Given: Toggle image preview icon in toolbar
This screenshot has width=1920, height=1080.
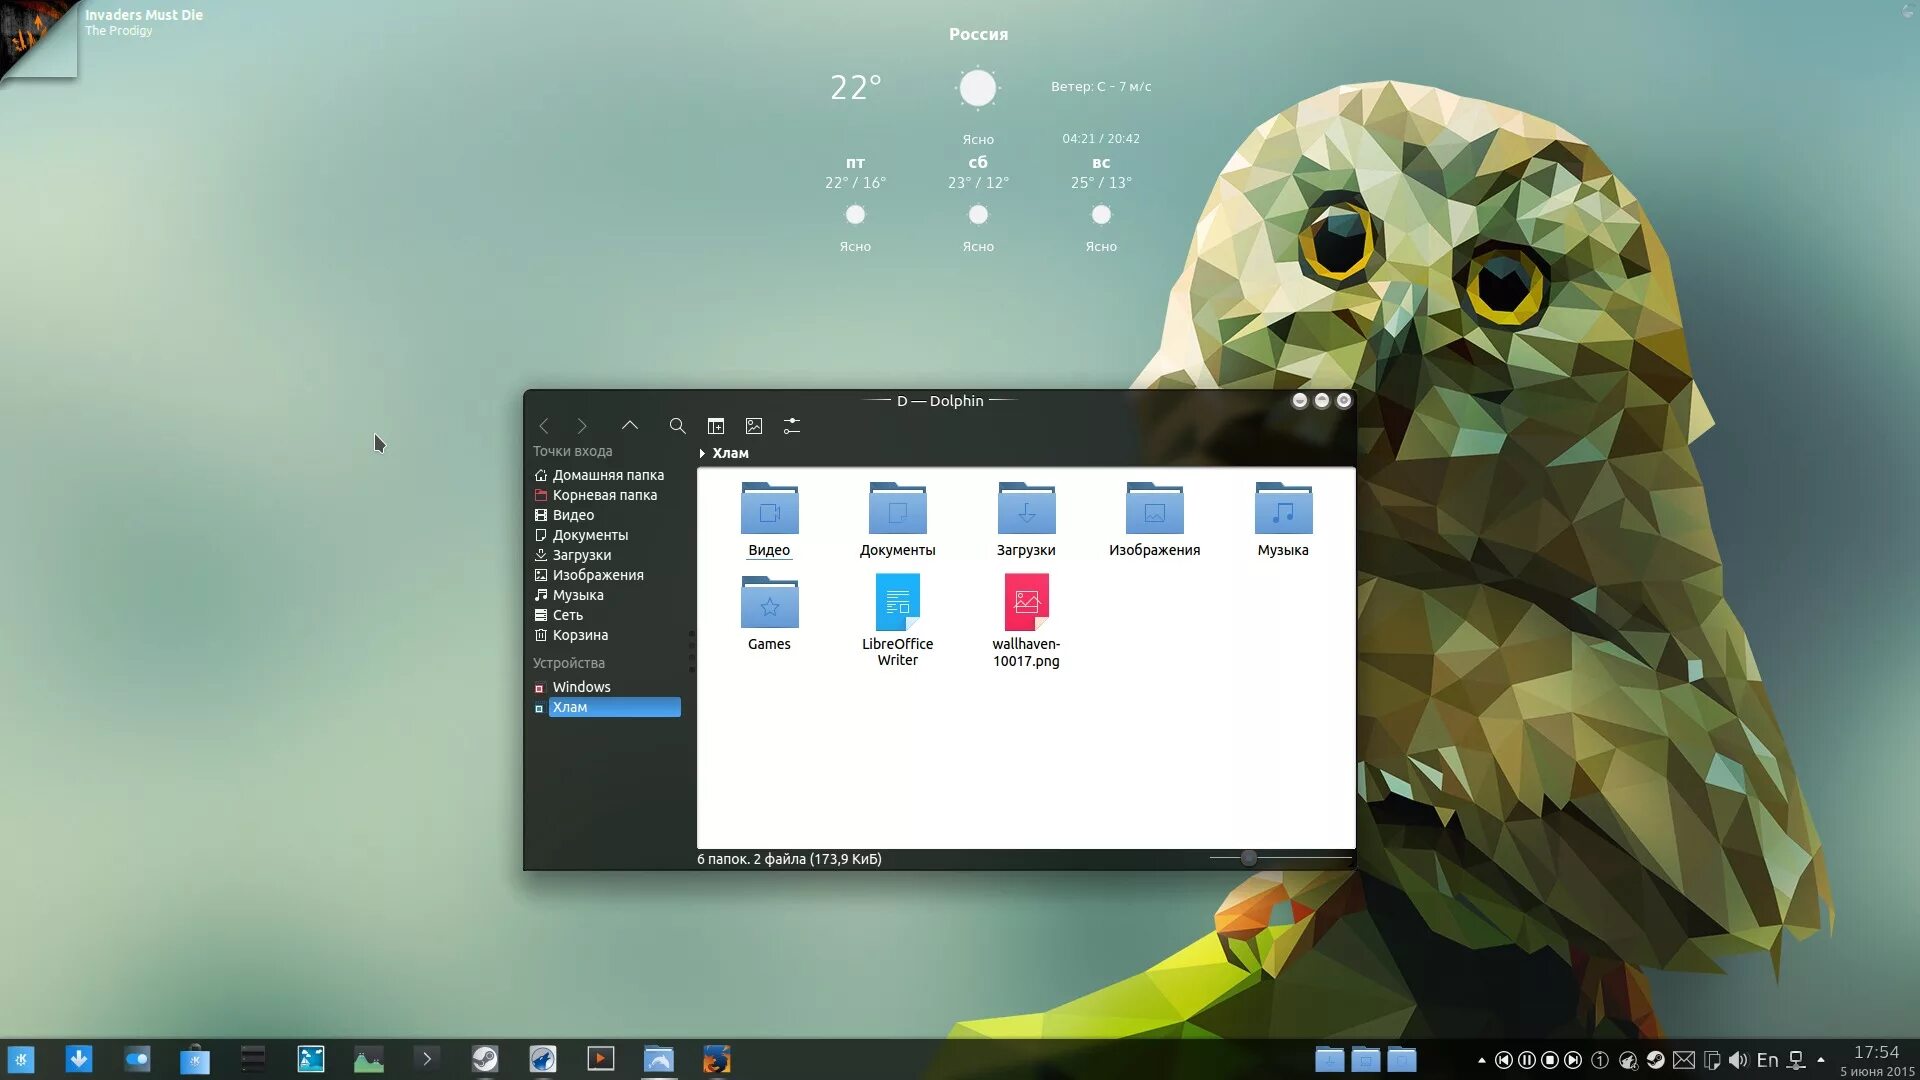Looking at the screenshot, I should (x=754, y=426).
